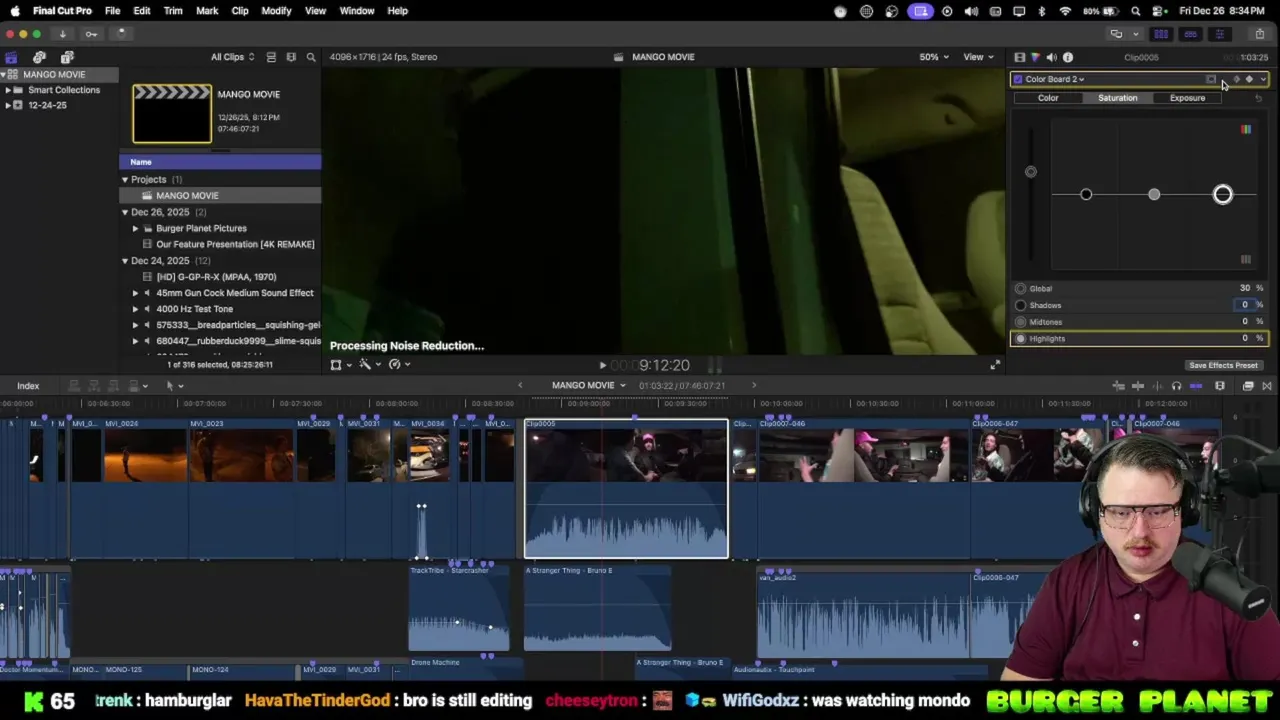Show the Background Tasks indicator
This screenshot has height=720, width=1280.
click(x=120, y=33)
